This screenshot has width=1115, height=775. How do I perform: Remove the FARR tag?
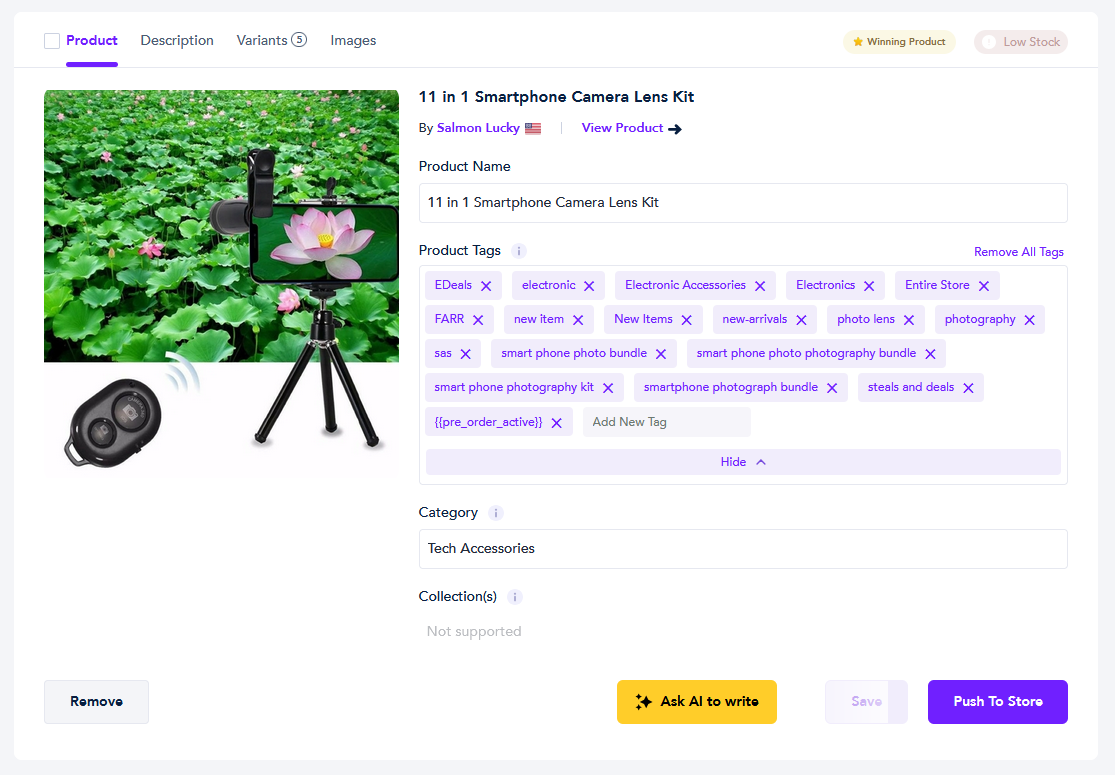pyautogui.click(x=478, y=320)
